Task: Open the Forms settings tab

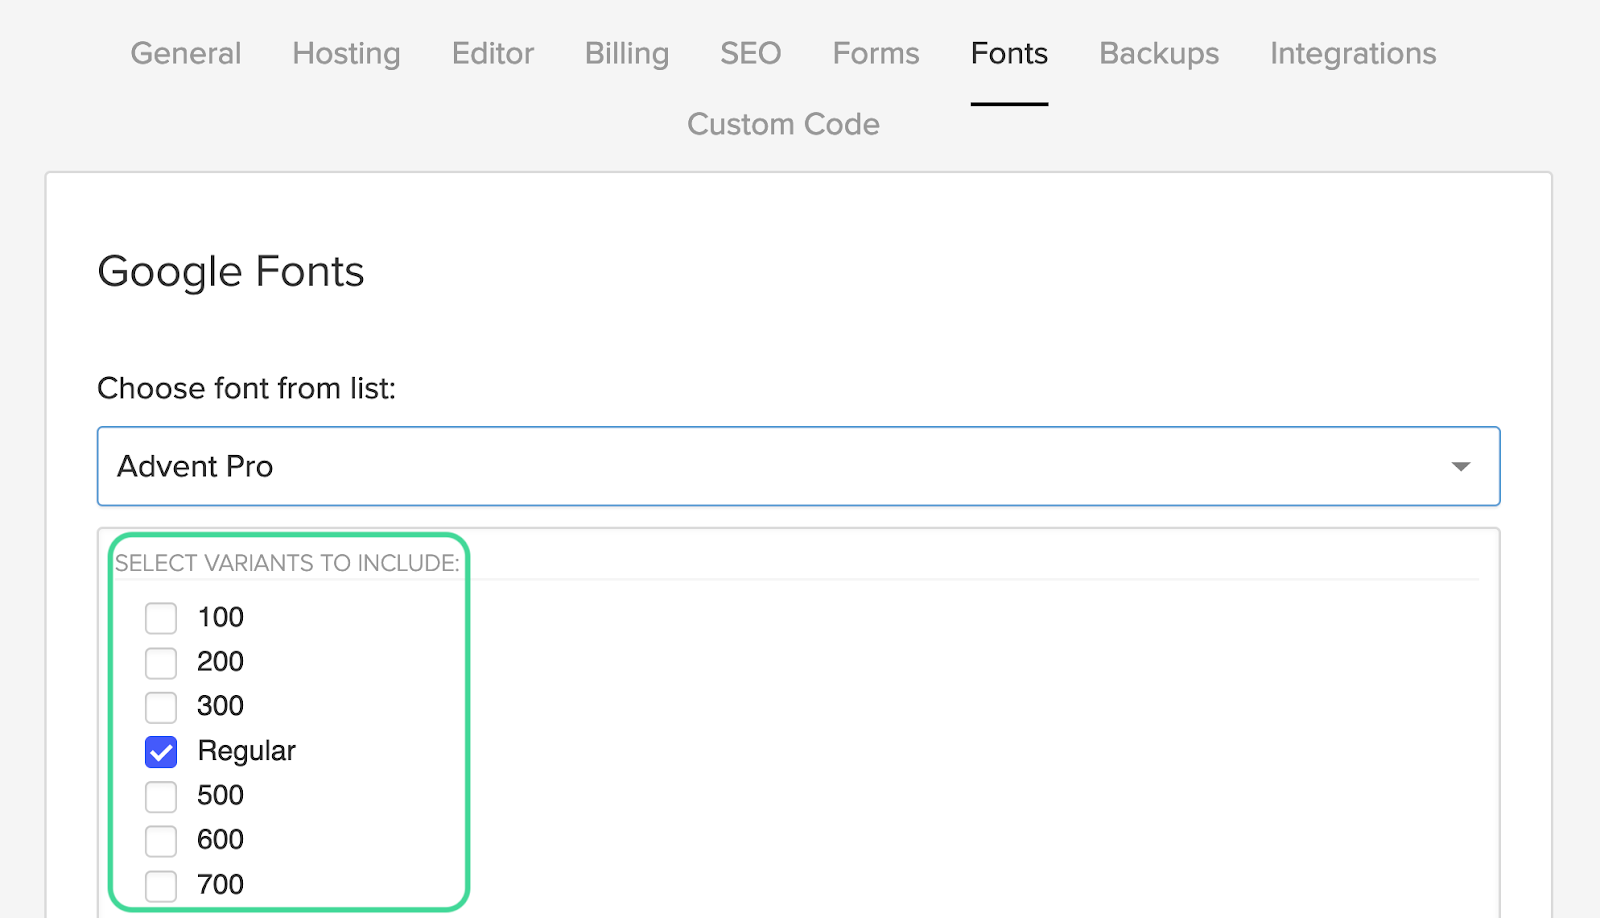Action: click(x=875, y=54)
